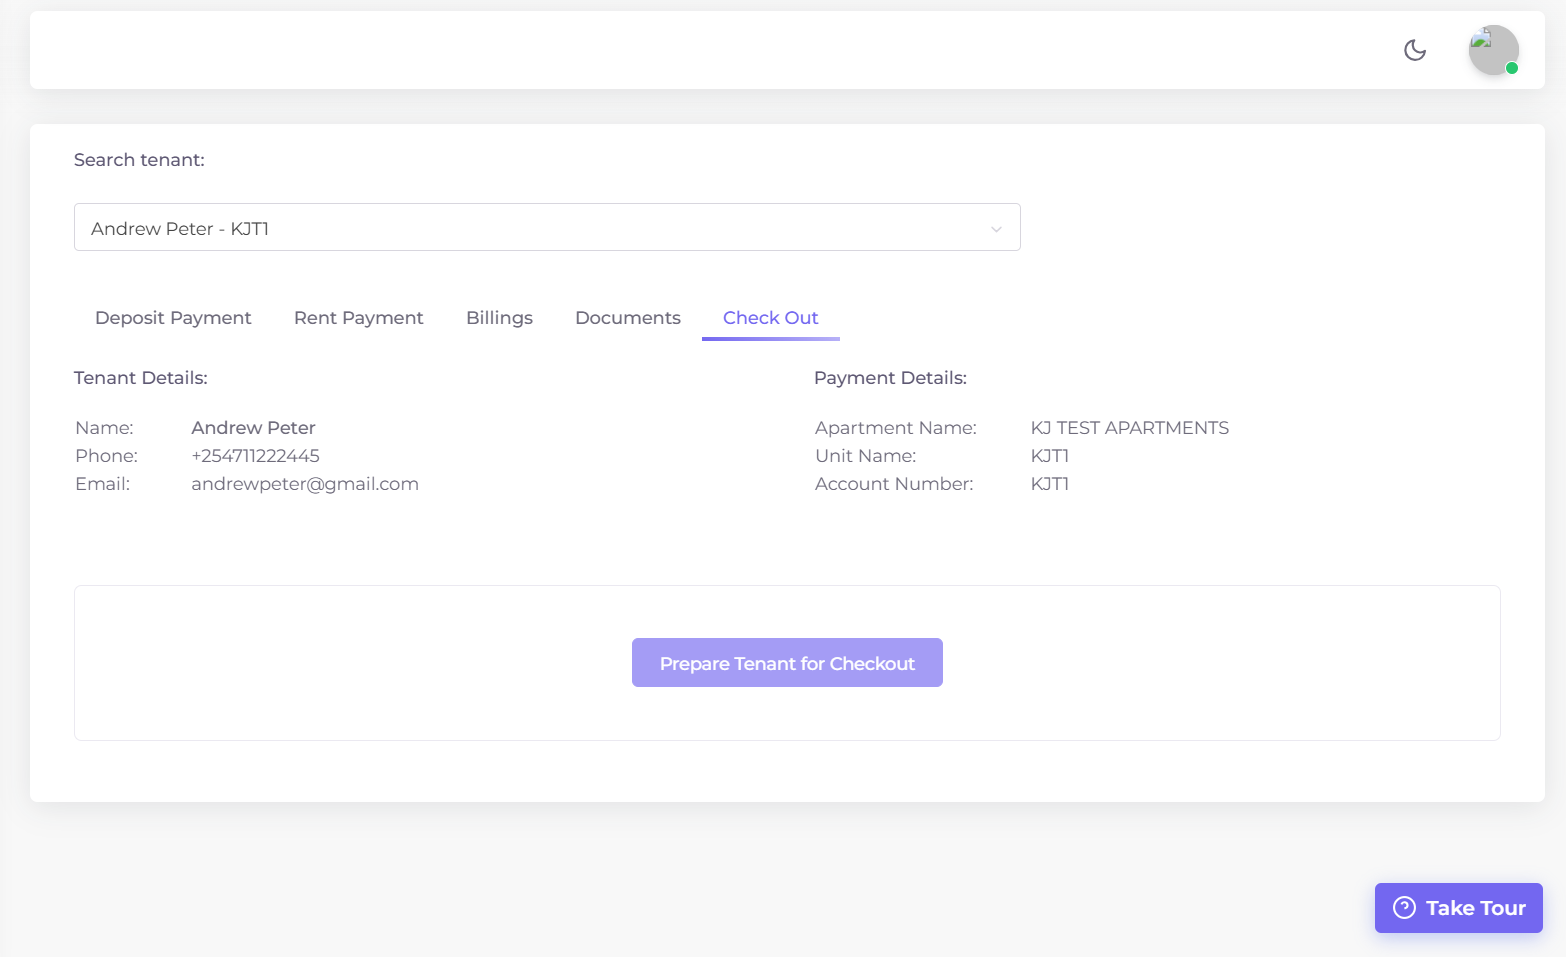Viewport: 1566px width, 957px height.
Task: Open the tenant selection dropdown chevron
Action: coord(996,228)
